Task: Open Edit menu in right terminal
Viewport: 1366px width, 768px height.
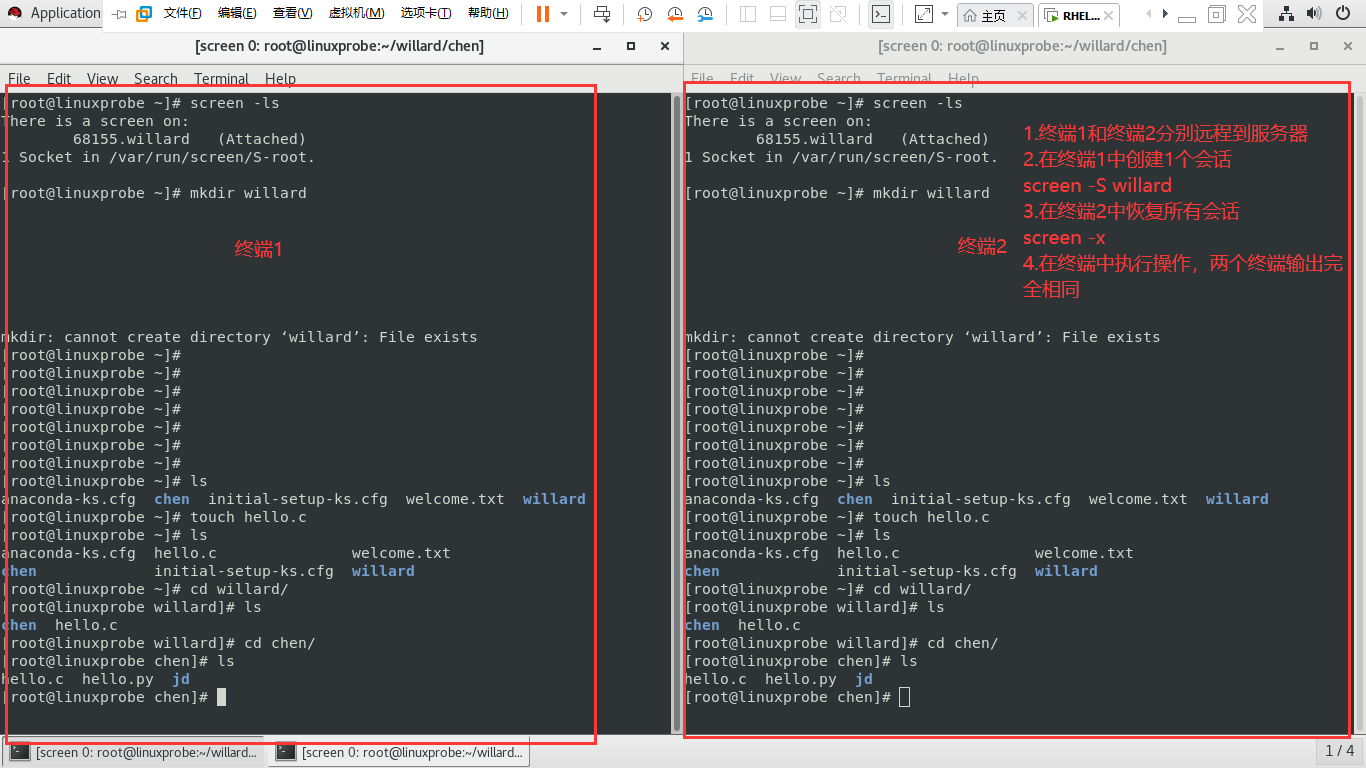Action: click(x=742, y=78)
